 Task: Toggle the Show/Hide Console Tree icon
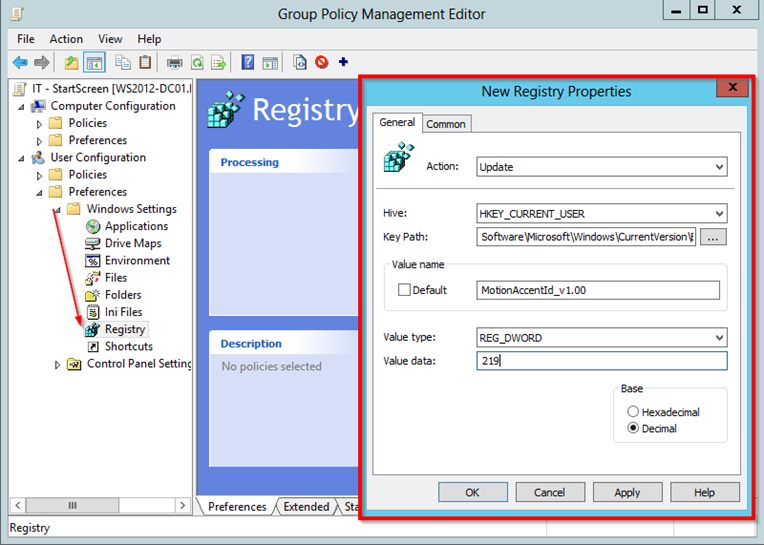[x=94, y=62]
